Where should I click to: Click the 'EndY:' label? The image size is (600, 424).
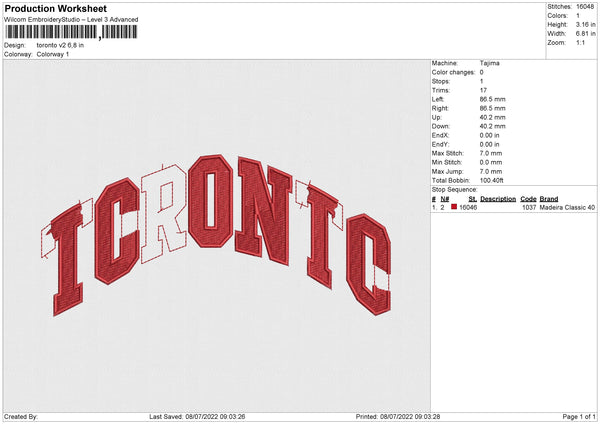(x=440, y=145)
